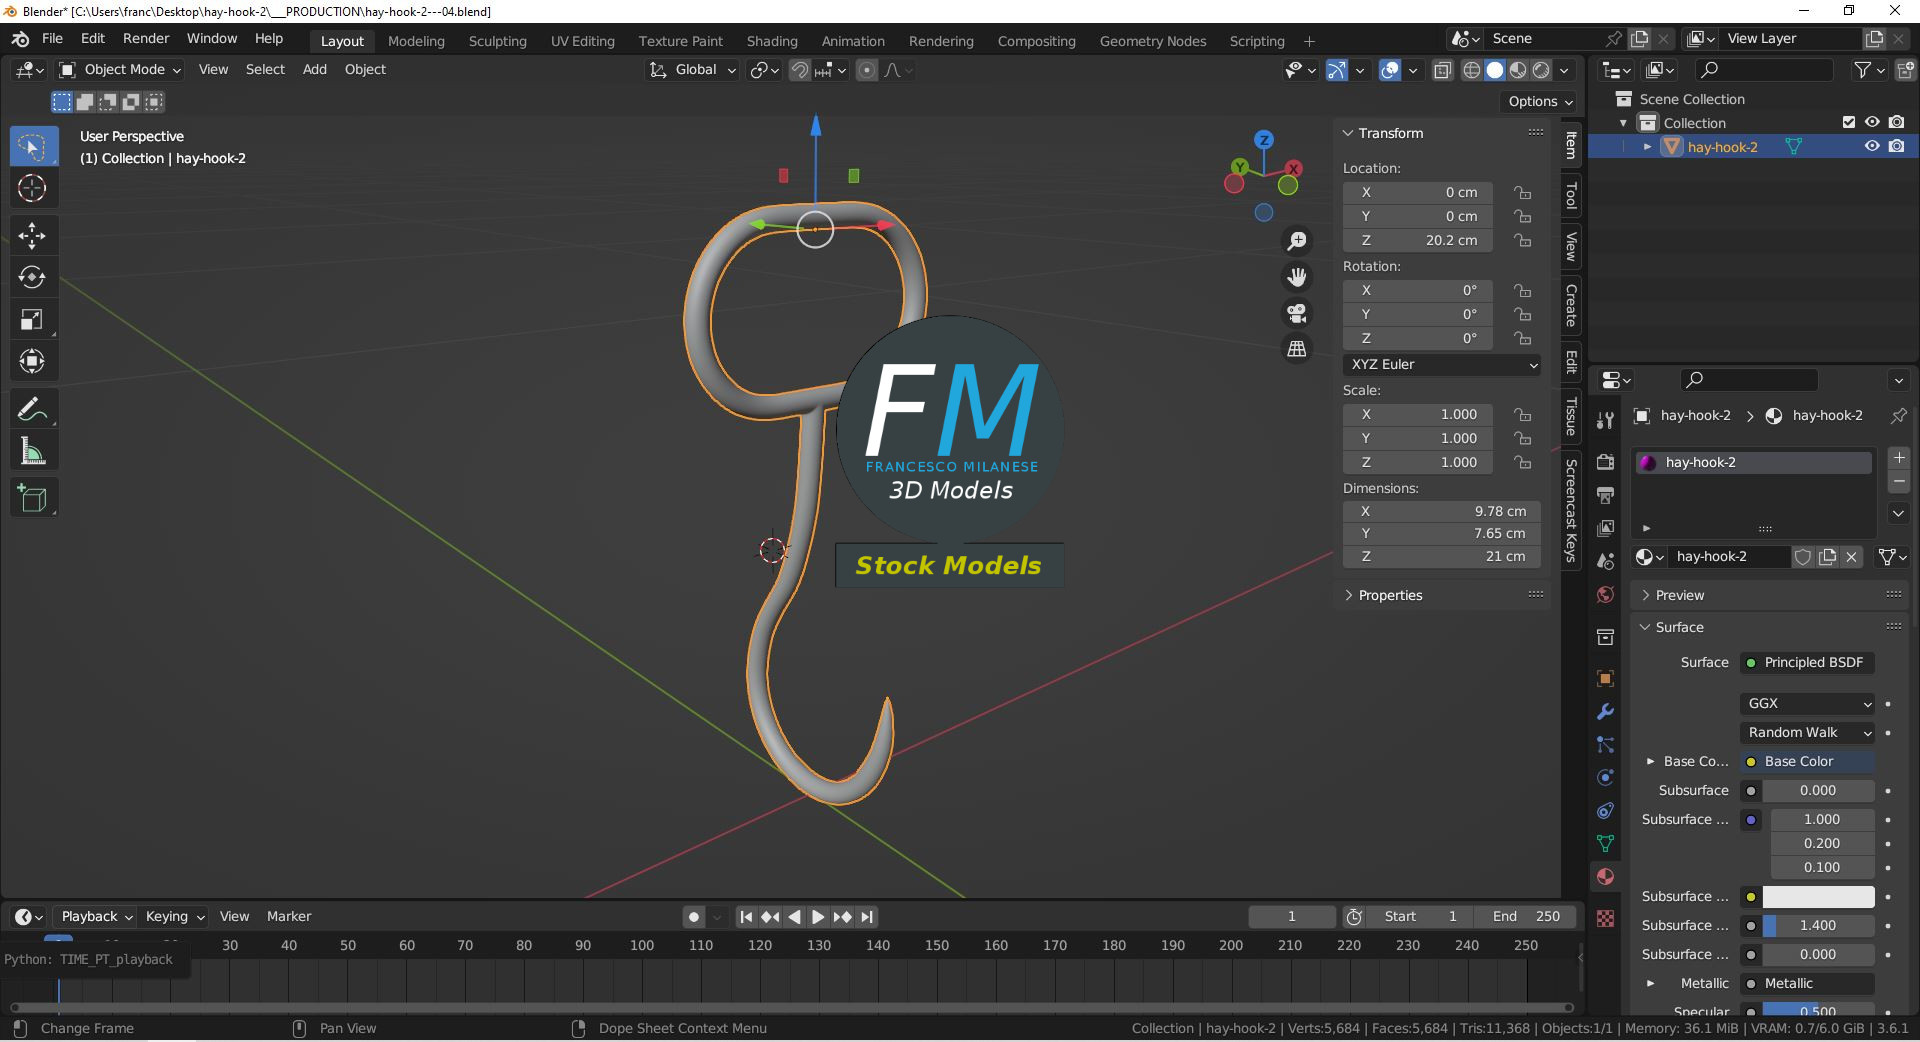This screenshot has height=1042, width=1920.
Task: Click the Principled BSDF surface shader button
Action: pyautogui.click(x=1808, y=663)
